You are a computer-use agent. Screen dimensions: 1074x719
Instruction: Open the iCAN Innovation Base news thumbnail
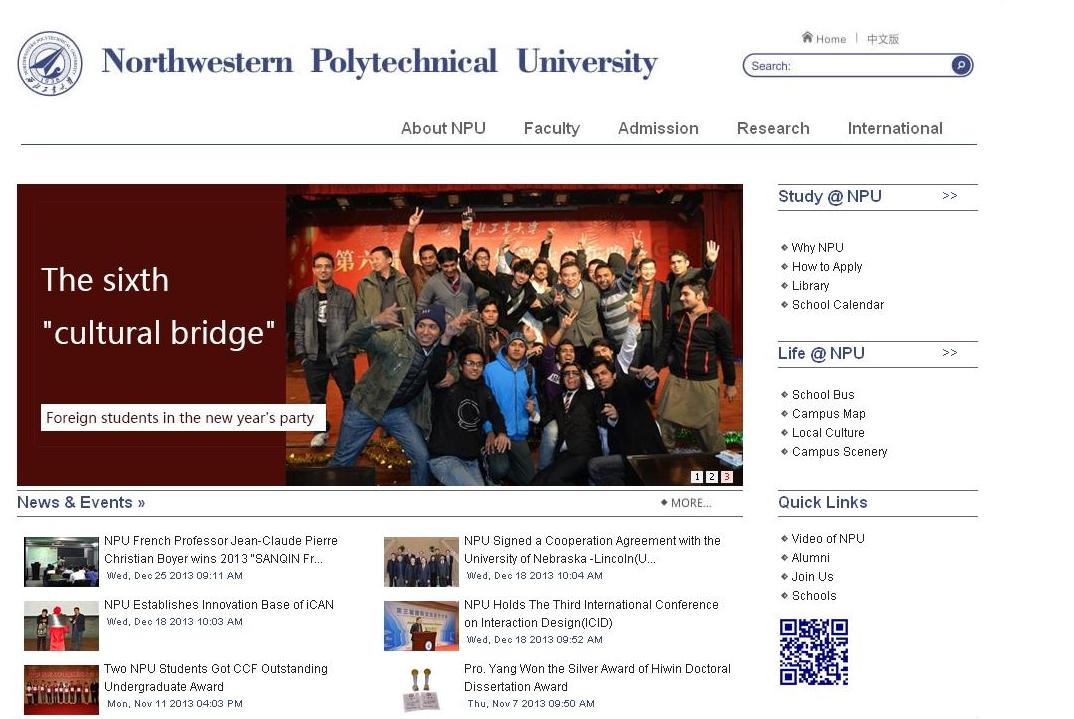[62, 626]
